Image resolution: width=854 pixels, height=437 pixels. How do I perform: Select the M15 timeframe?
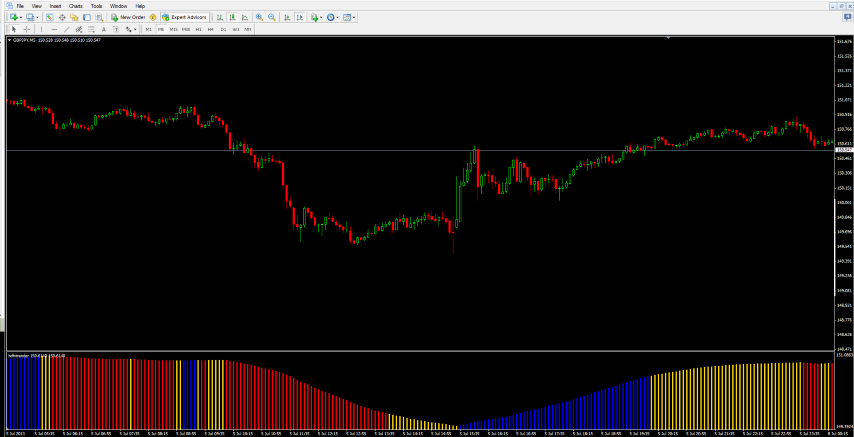point(173,29)
